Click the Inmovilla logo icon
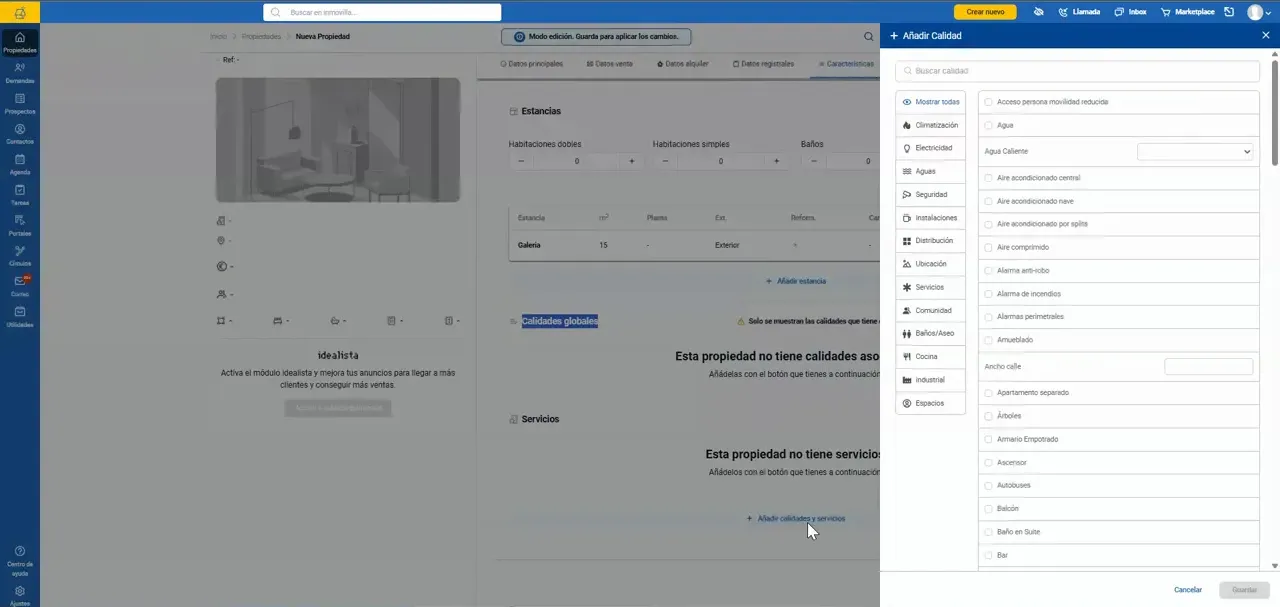 tap(20, 12)
